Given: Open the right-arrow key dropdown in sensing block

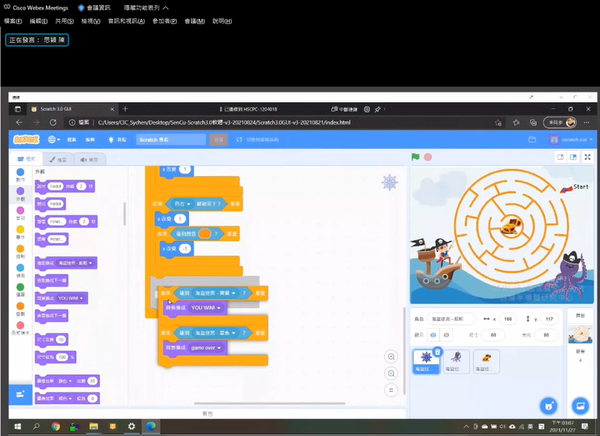Looking at the screenshot, I should click(x=182, y=204).
